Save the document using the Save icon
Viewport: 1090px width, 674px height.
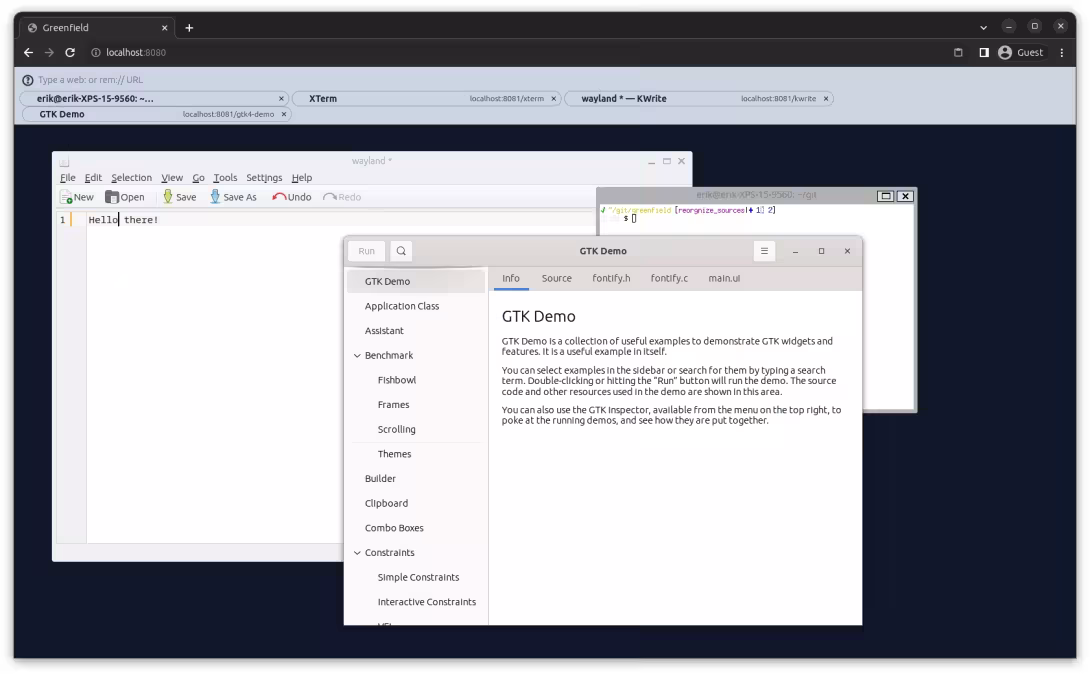click(168, 197)
